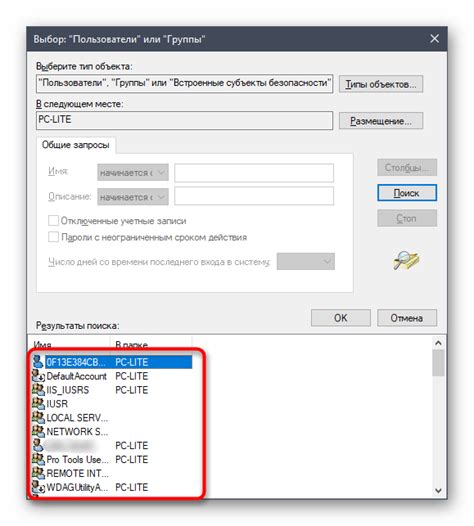Select the IIS_IUSRS group icon
The height and width of the screenshot is (526, 474).
click(x=38, y=389)
